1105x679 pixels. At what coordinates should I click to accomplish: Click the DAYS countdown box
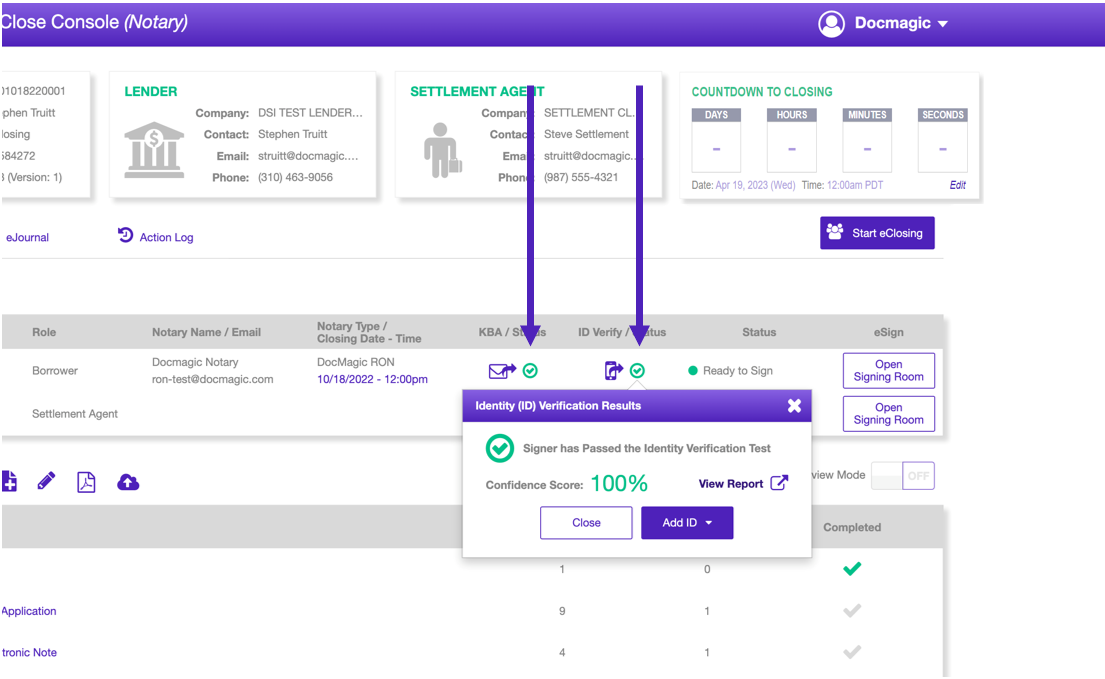coord(716,140)
